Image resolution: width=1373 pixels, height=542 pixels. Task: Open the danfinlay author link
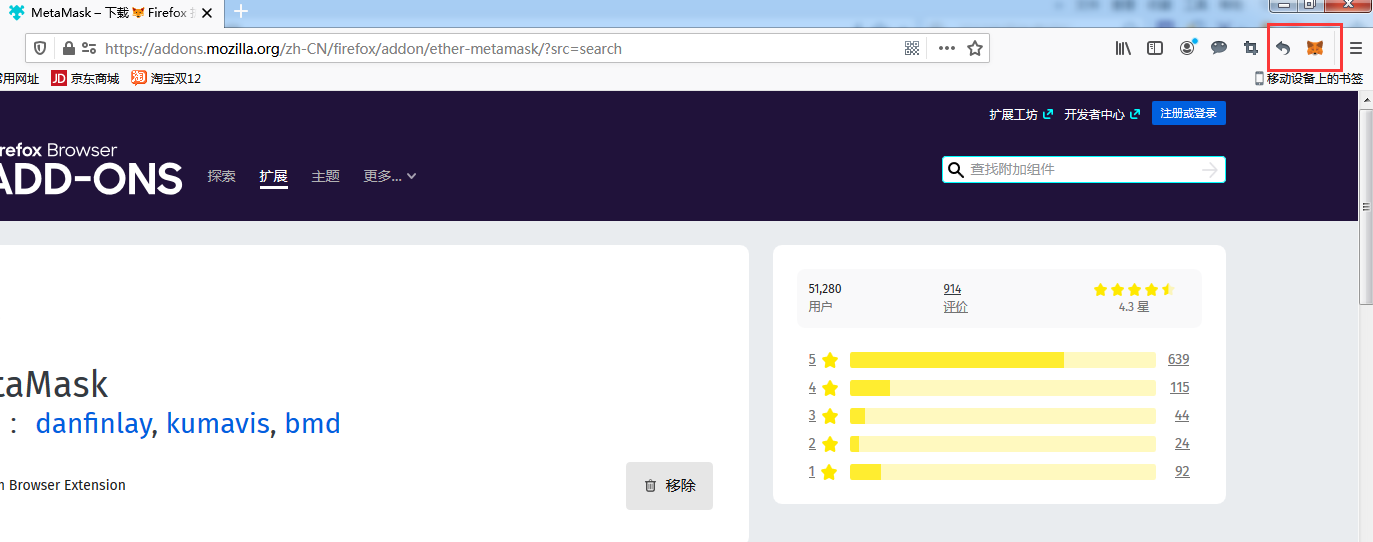click(93, 424)
